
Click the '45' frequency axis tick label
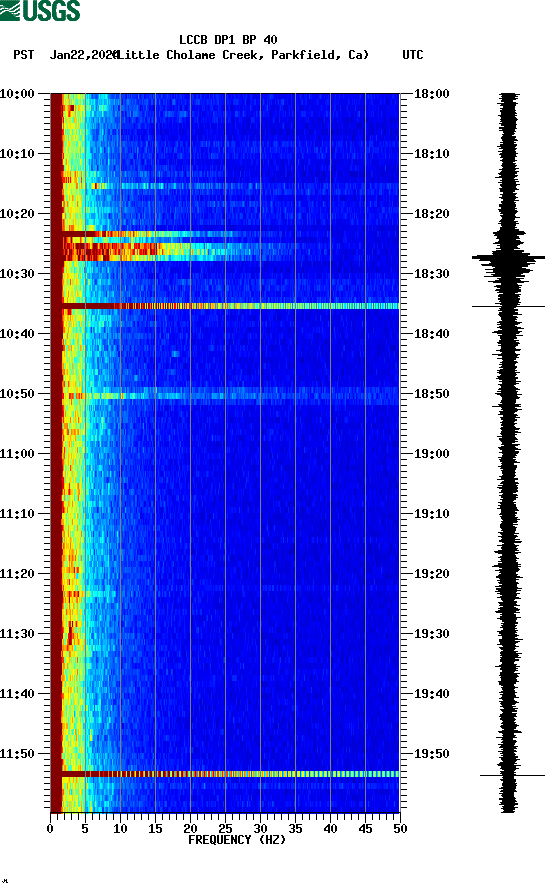[365, 829]
